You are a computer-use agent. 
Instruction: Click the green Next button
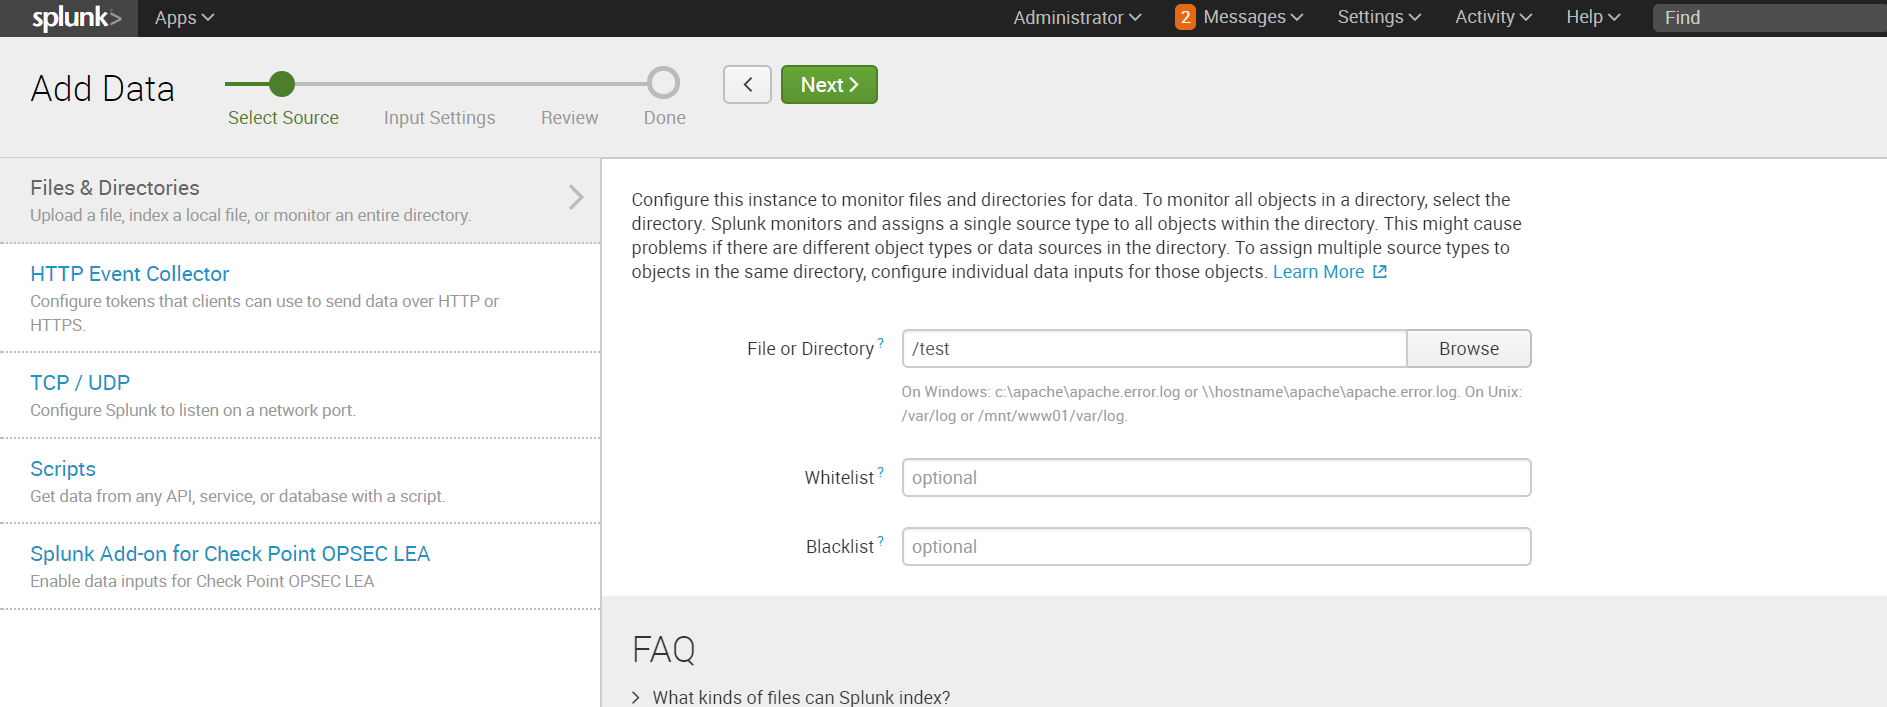(829, 85)
